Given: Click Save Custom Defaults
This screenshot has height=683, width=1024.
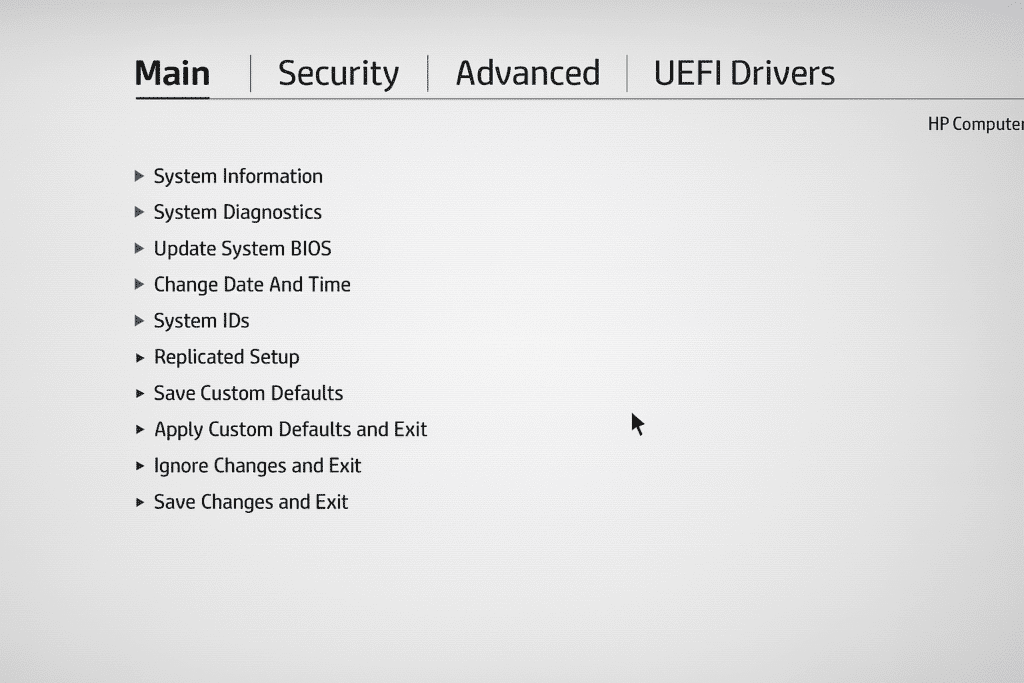Looking at the screenshot, I should tap(248, 393).
